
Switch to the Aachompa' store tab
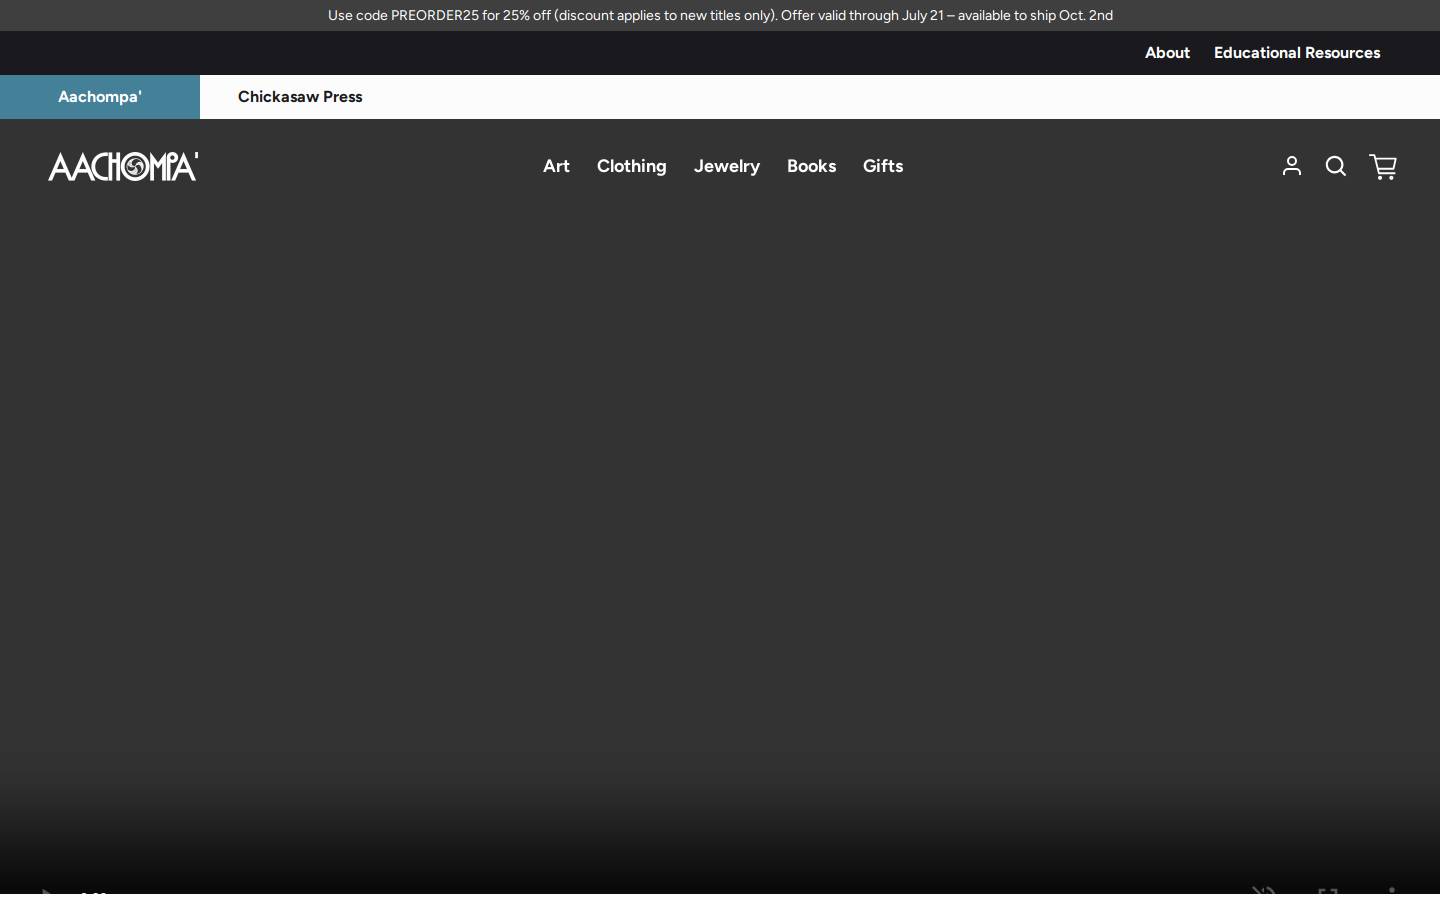tap(100, 97)
